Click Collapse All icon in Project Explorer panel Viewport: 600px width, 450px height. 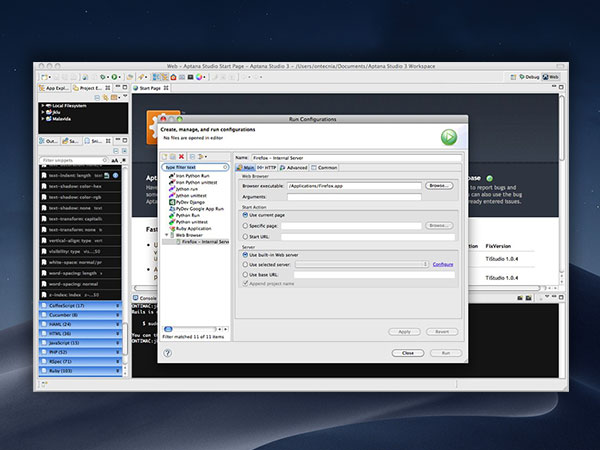pyautogui.click(x=97, y=98)
